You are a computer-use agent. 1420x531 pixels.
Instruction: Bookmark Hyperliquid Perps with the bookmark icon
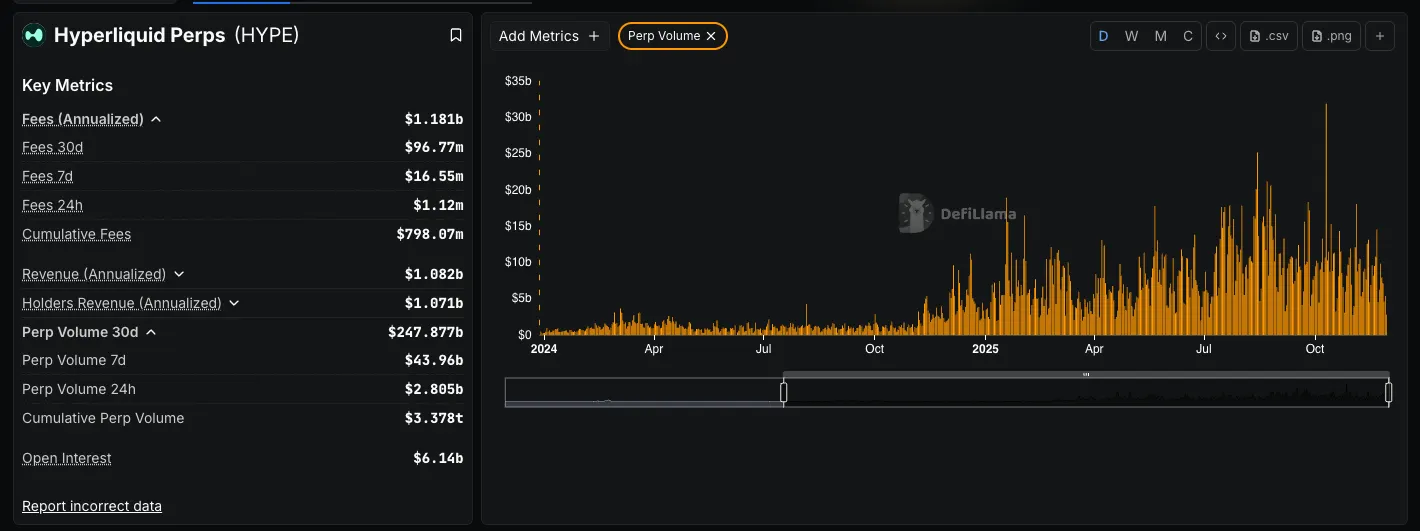pos(456,35)
